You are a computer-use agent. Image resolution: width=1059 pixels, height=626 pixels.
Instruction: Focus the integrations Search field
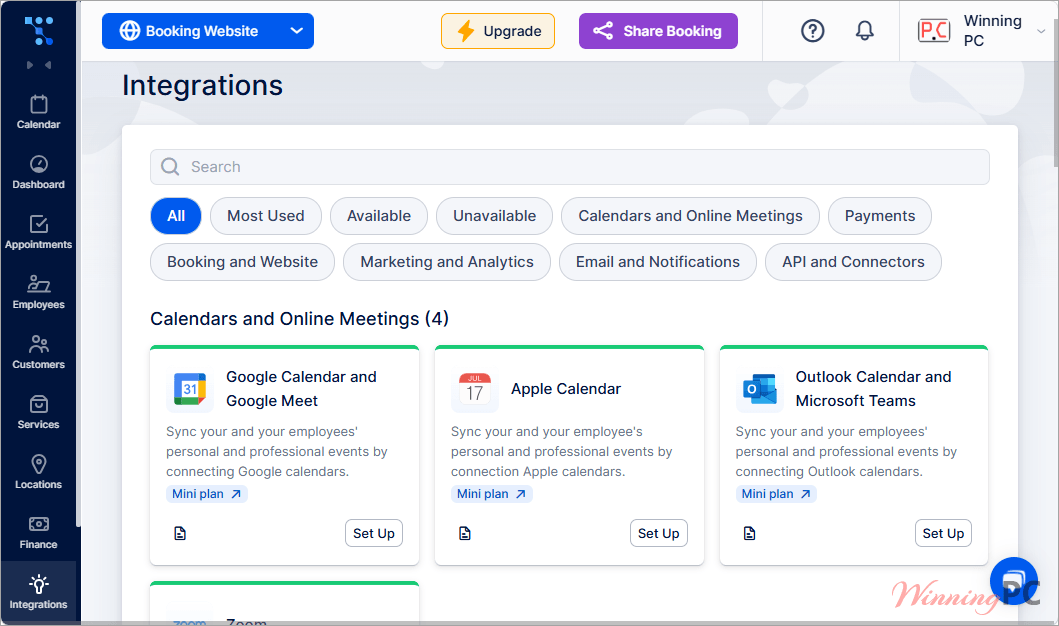(x=570, y=167)
